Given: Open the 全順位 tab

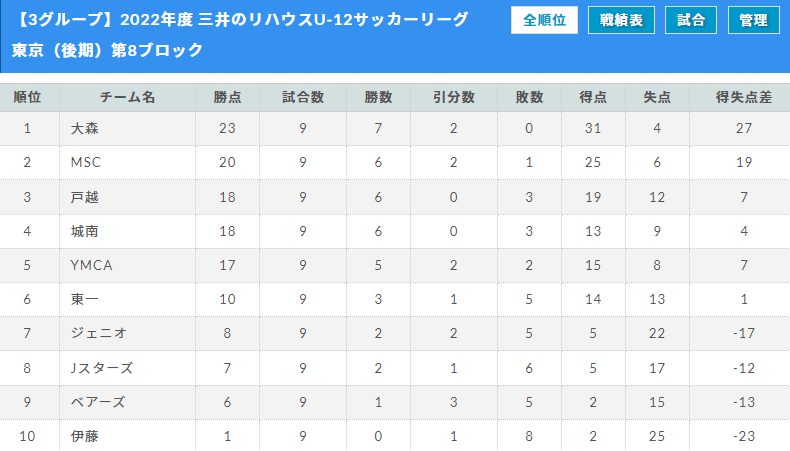Looking at the screenshot, I should click(x=544, y=20).
